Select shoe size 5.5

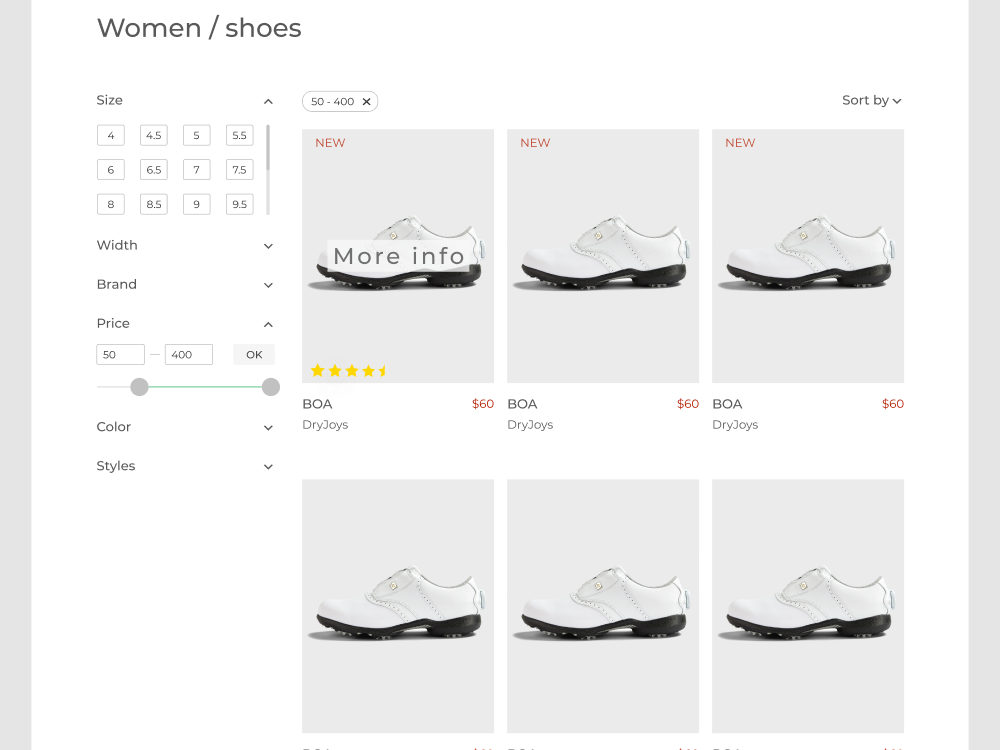240,135
